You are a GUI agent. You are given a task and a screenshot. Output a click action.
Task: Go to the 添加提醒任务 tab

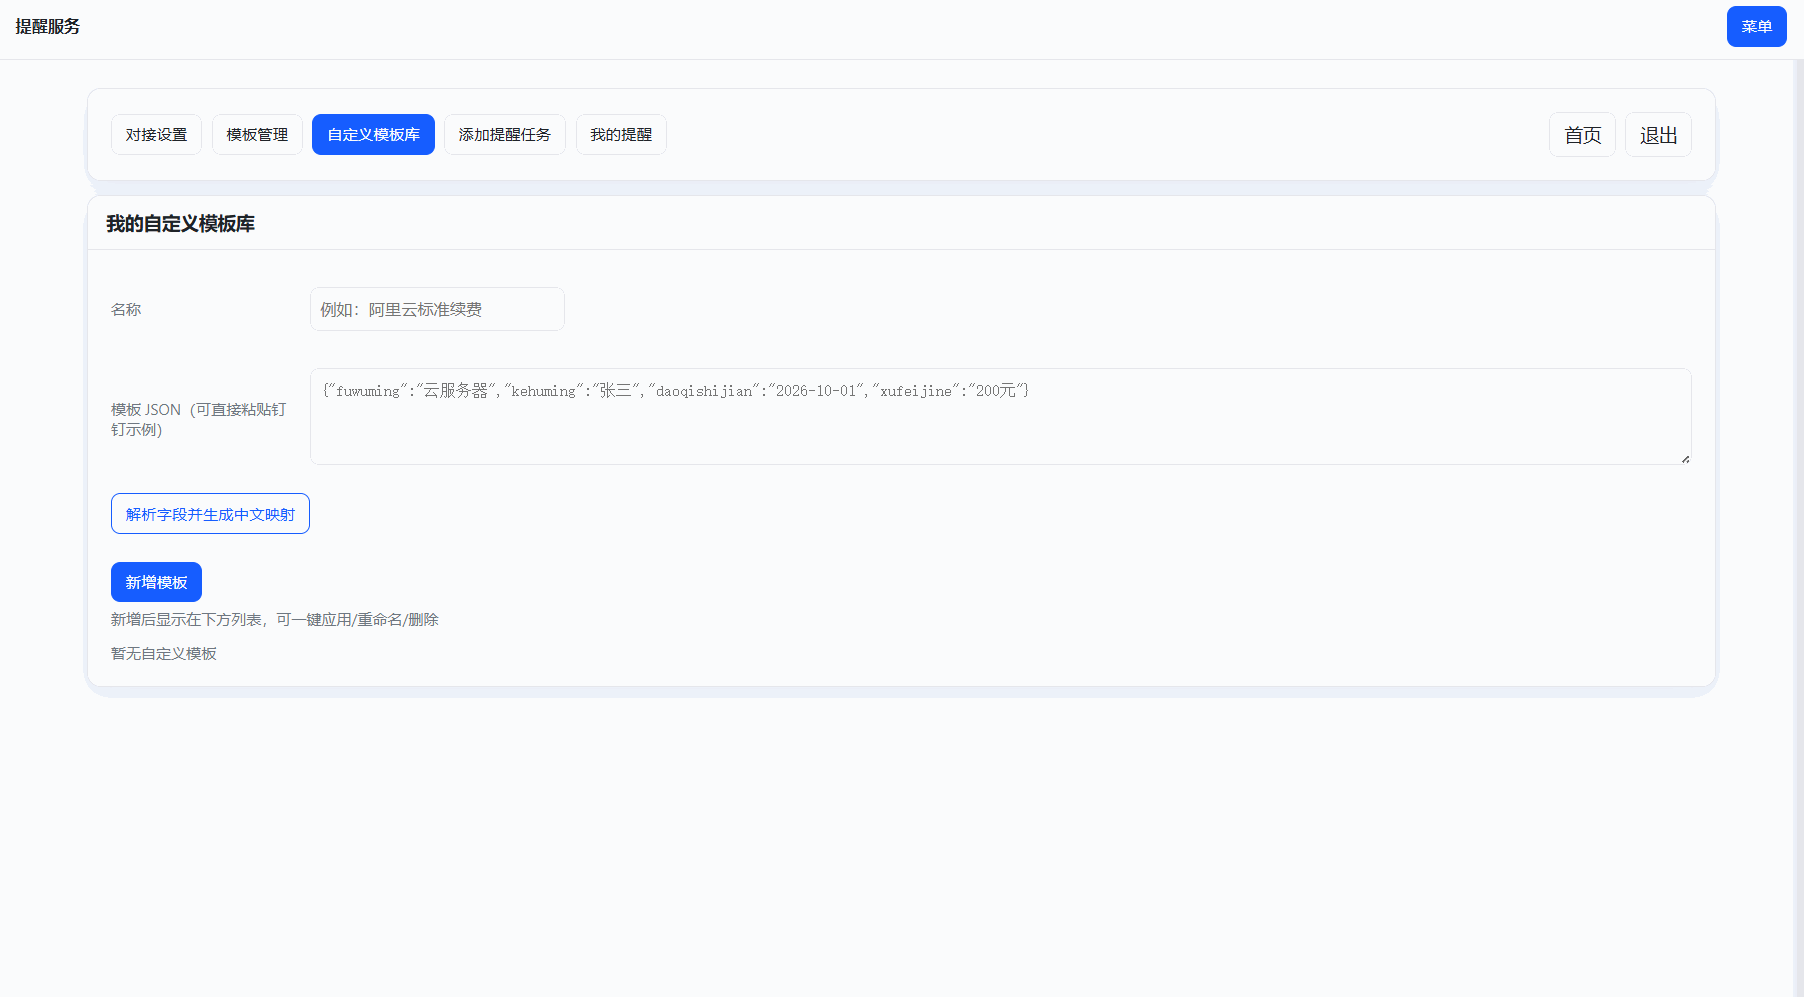tap(504, 135)
